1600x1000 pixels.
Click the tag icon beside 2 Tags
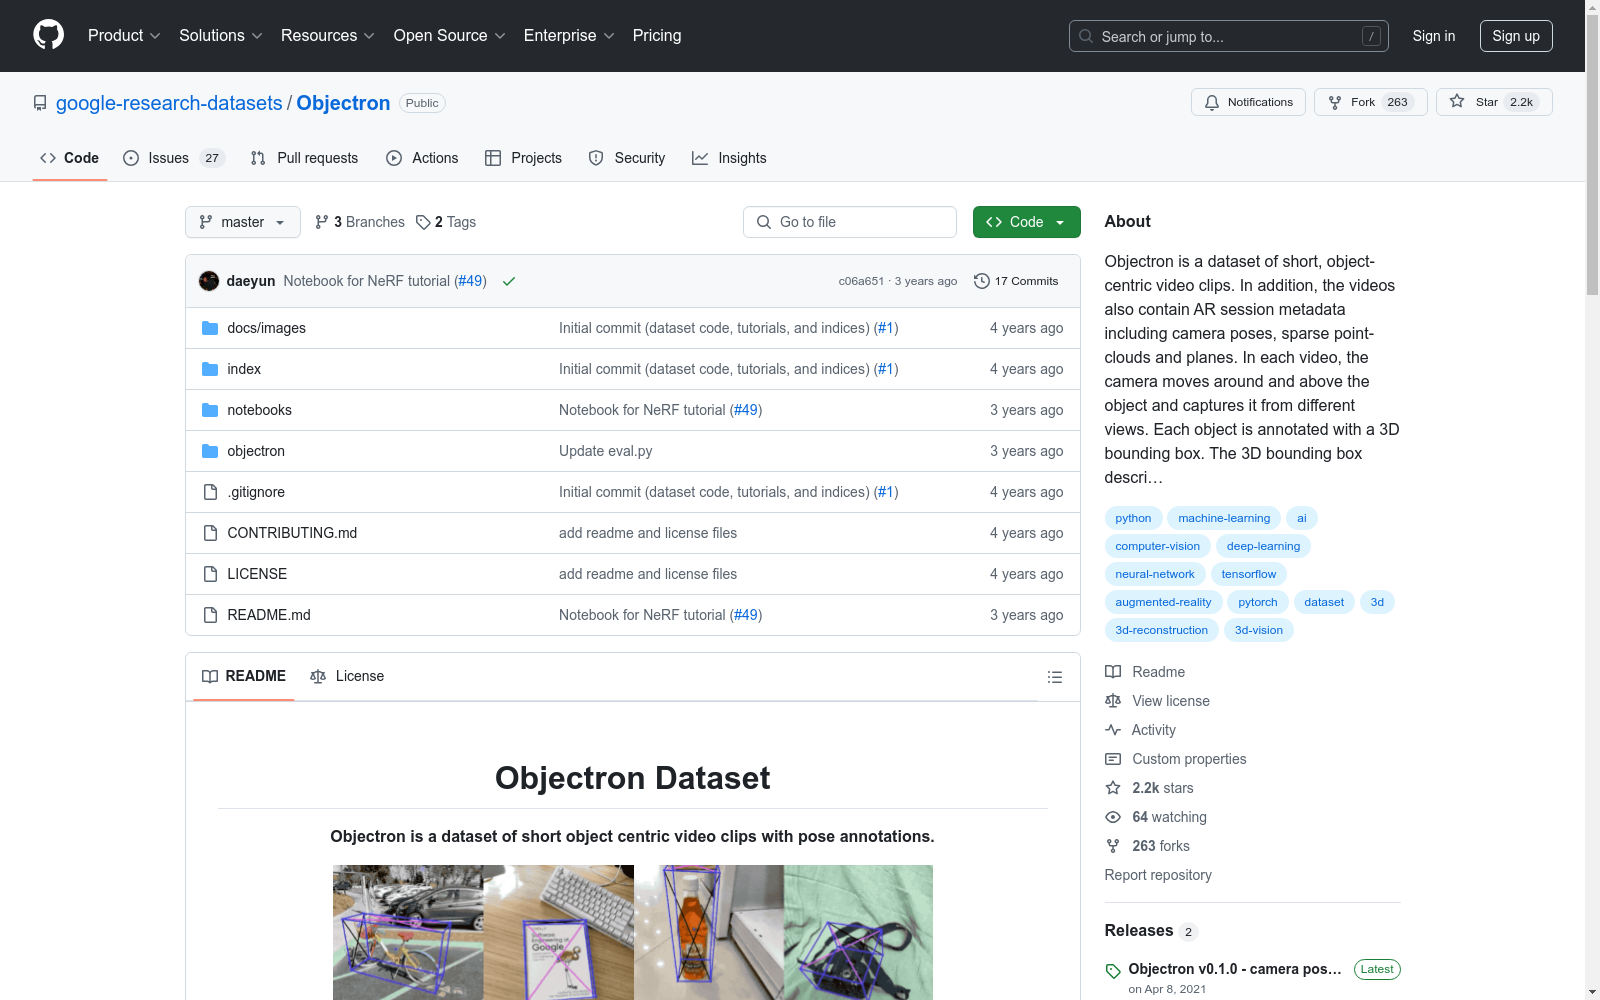click(423, 222)
